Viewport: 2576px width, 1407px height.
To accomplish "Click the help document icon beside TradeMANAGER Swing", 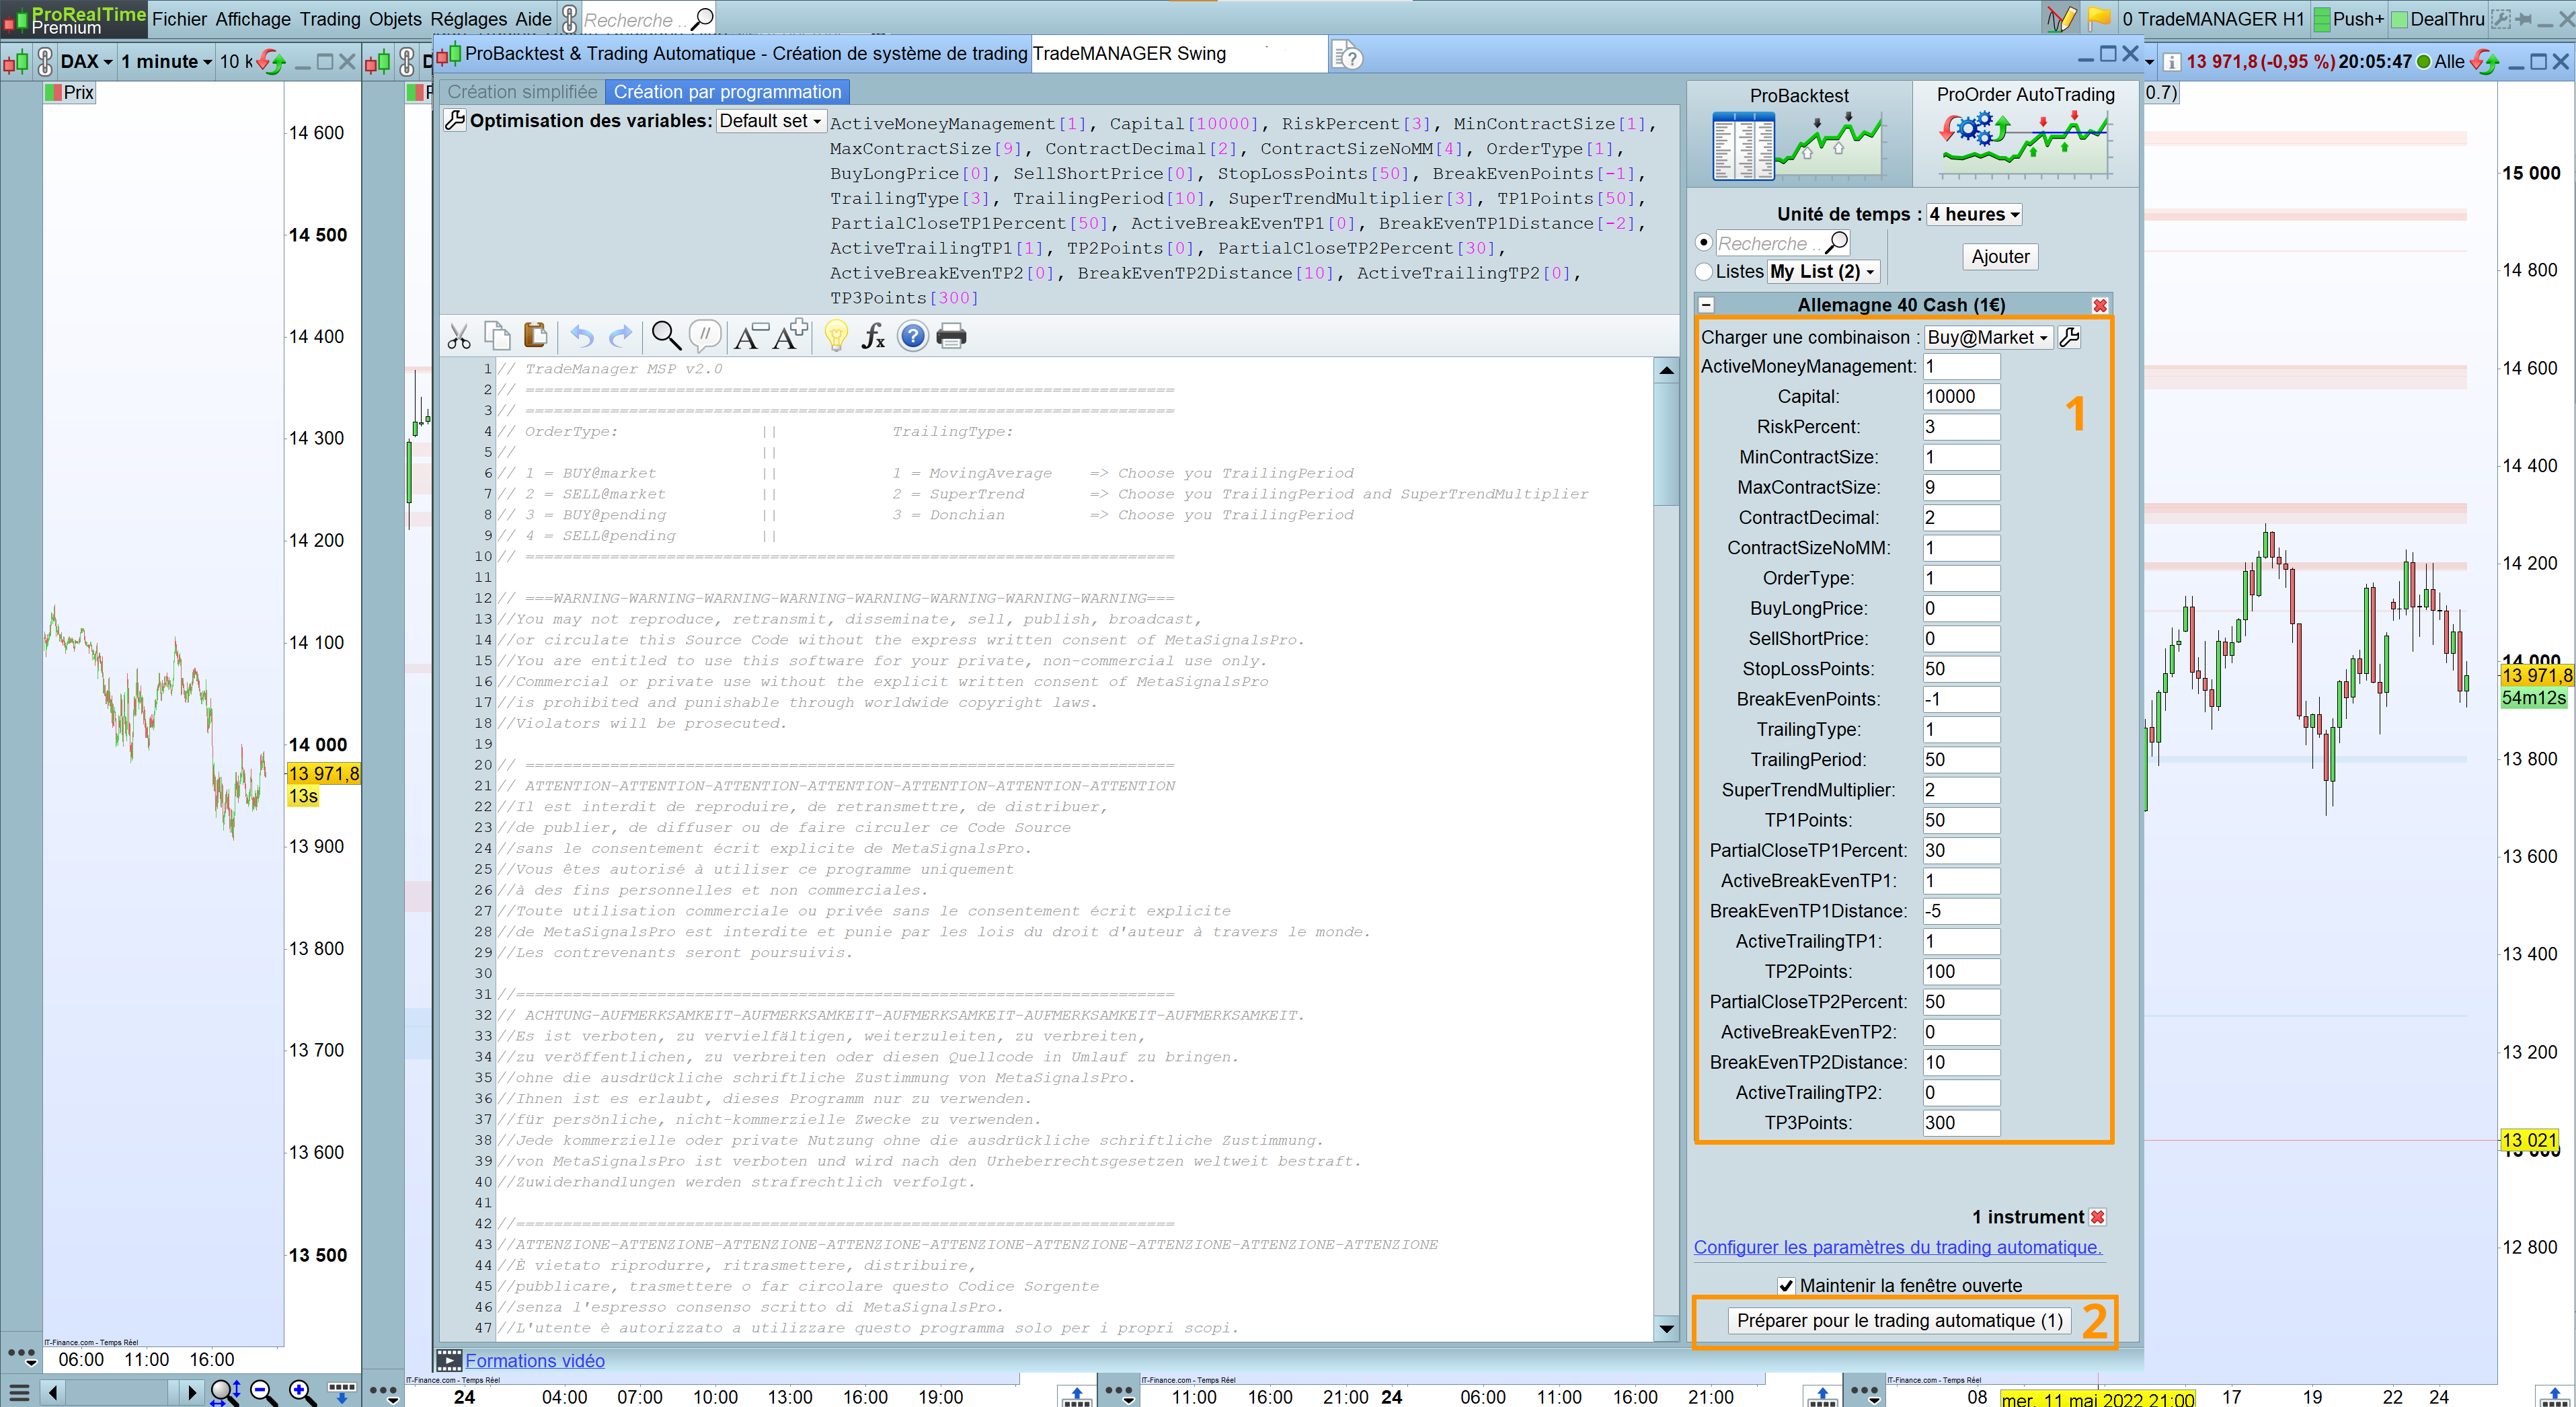I will pyautogui.click(x=1347, y=56).
